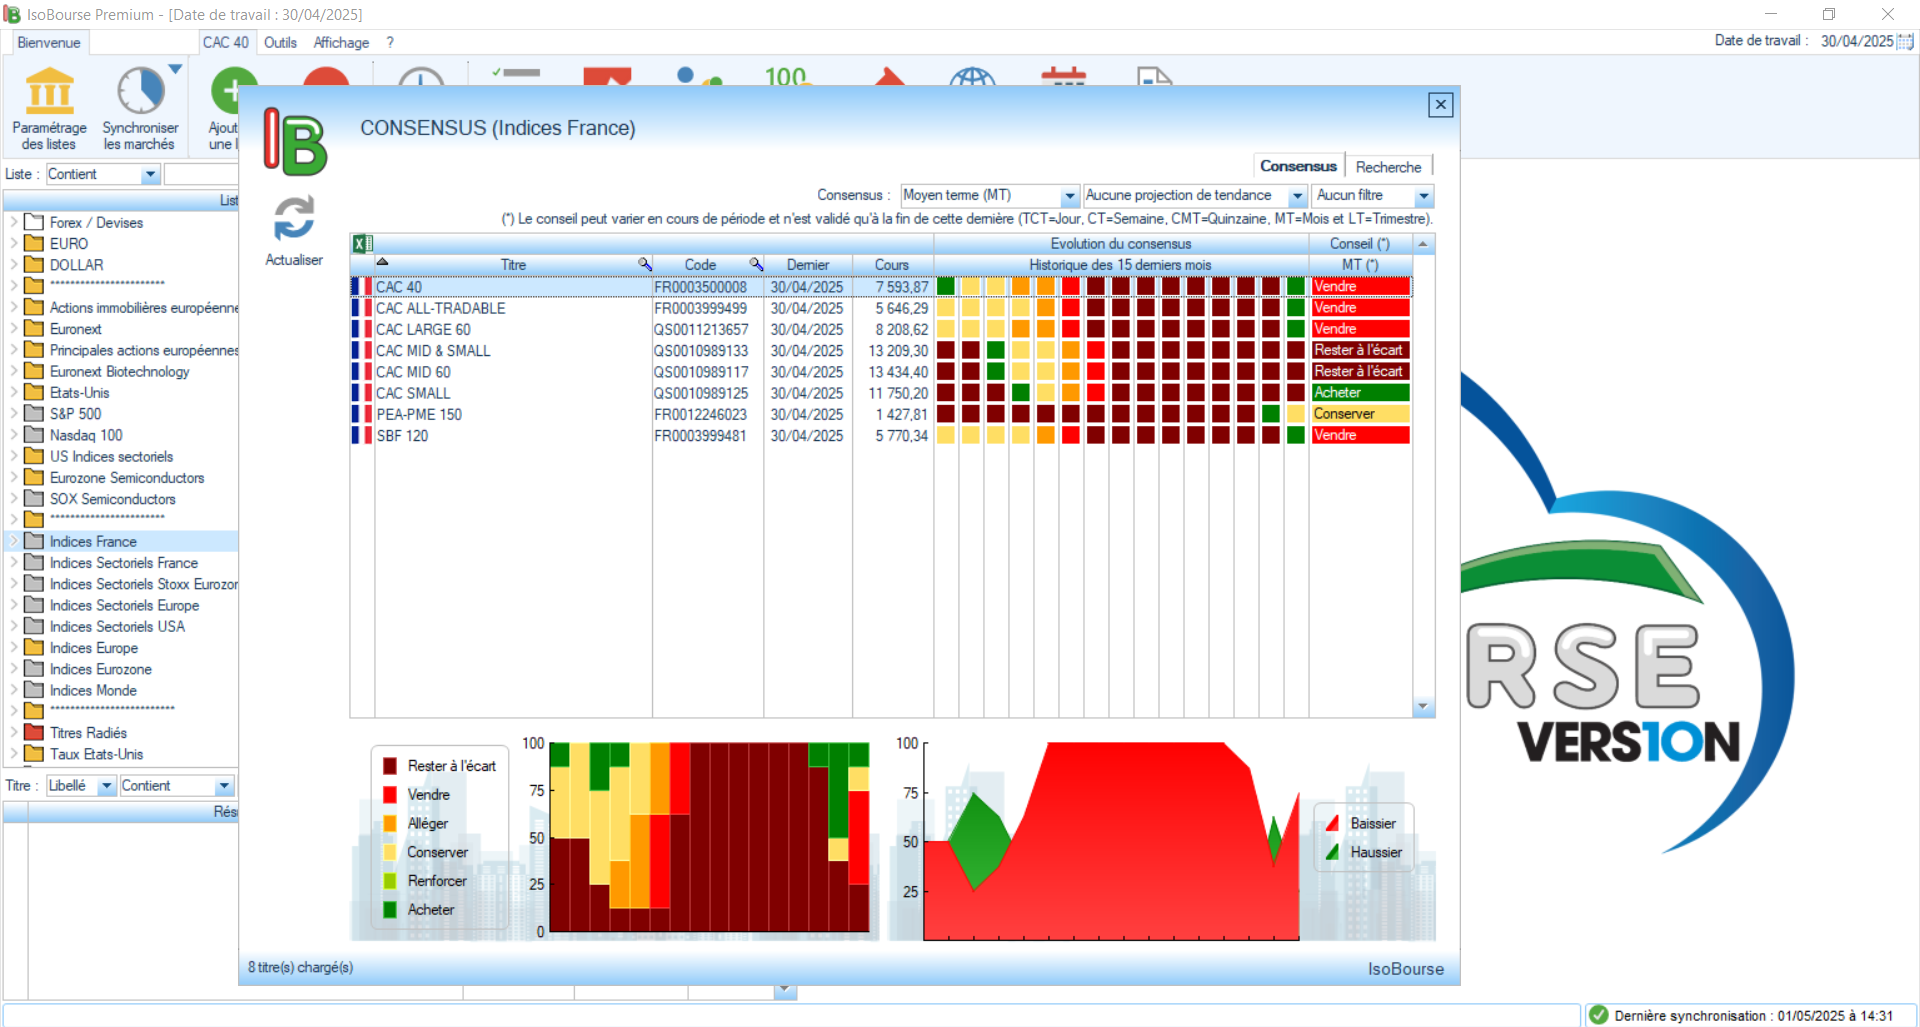Expand the S&P 500 tree node
1920x1027 pixels.
click(x=14, y=413)
